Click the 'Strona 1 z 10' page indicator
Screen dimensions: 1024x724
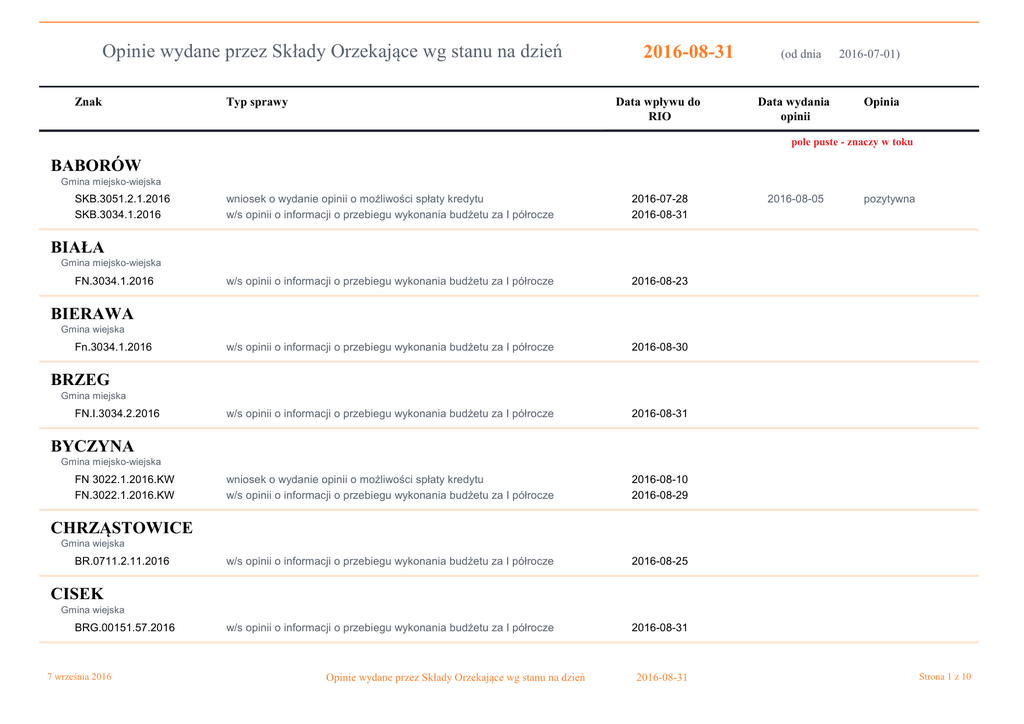tap(944, 677)
